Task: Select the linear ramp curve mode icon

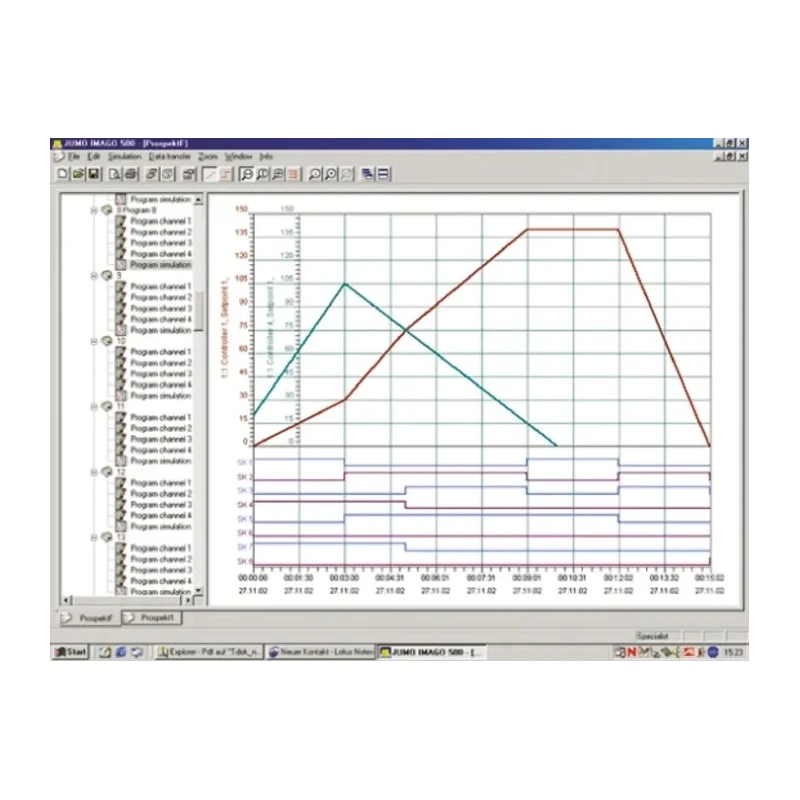Action: click(x=210, y=174)
